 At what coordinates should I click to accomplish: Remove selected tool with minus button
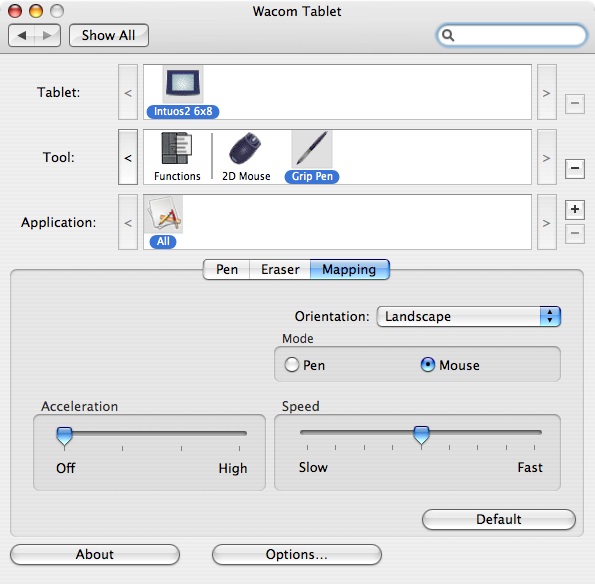click(575, 168)
